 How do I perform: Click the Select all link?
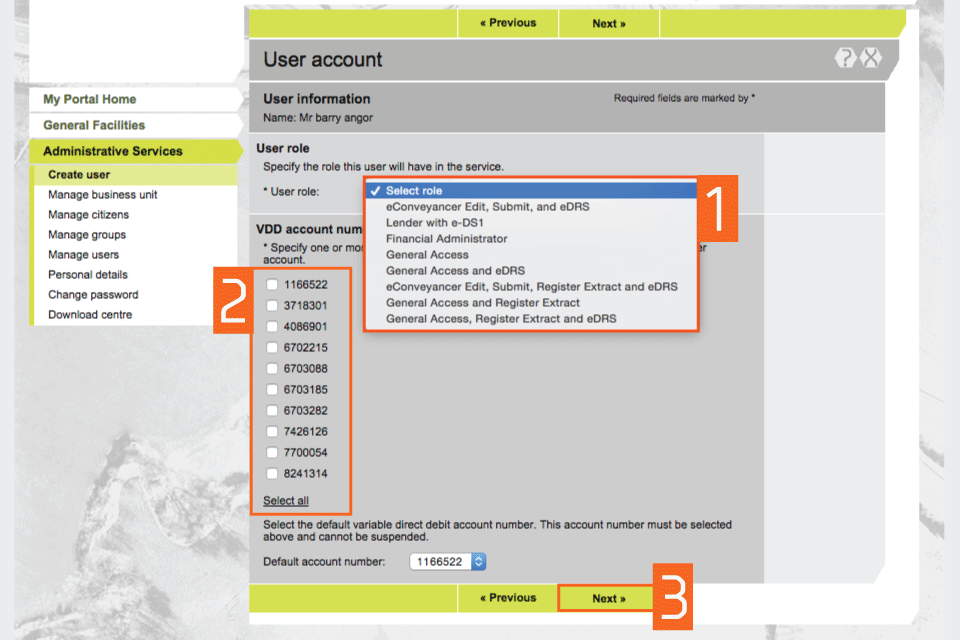[286, 501]
